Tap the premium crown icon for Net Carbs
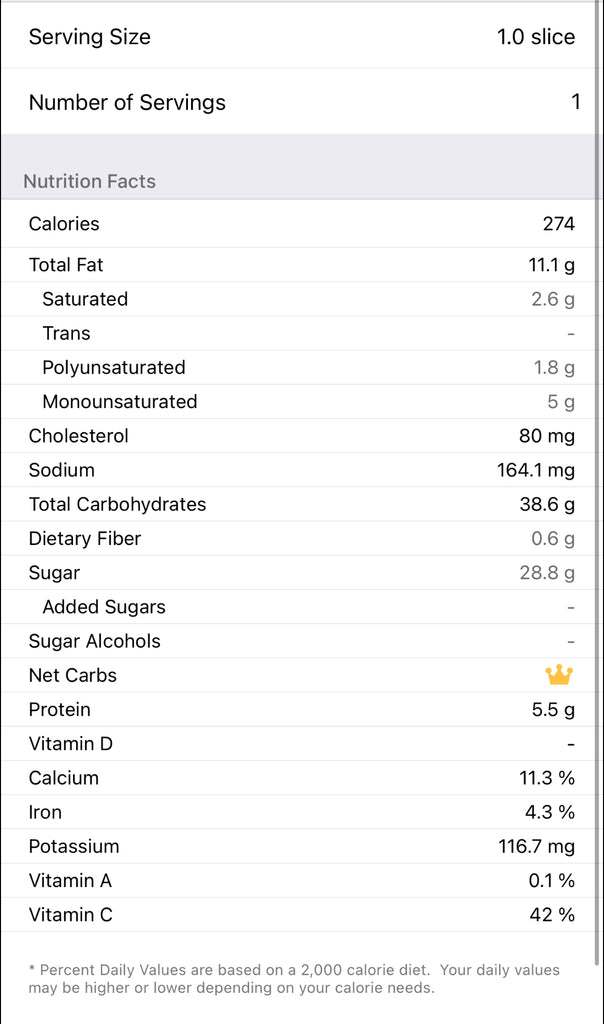604x1024 pixels. pyautogui.click(x=559, y=675)
